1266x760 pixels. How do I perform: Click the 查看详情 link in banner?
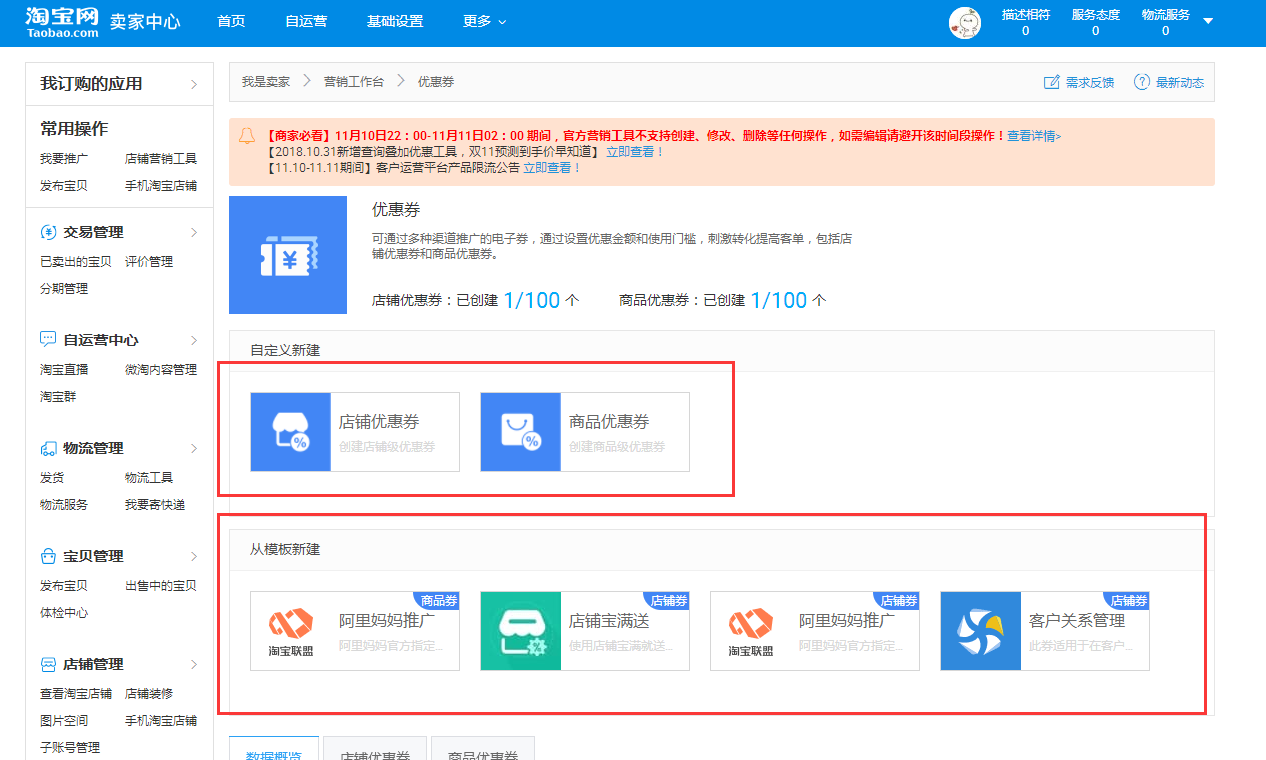coord(1034,136)
